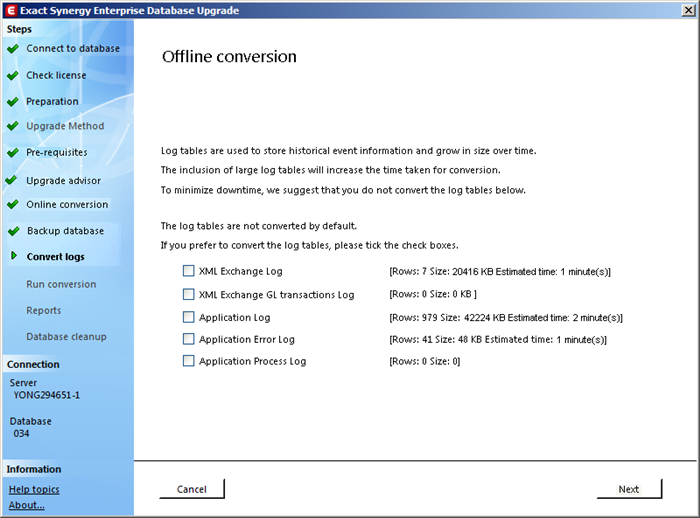Select the Online conversion step
The height and width of the screenshot is (518, 700).
(x=67, y=205)
